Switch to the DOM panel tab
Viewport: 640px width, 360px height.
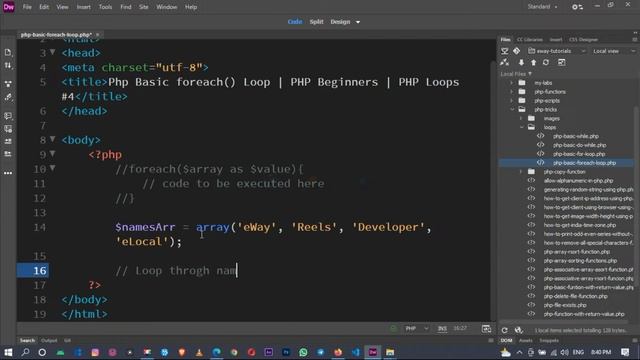(506, 340)
